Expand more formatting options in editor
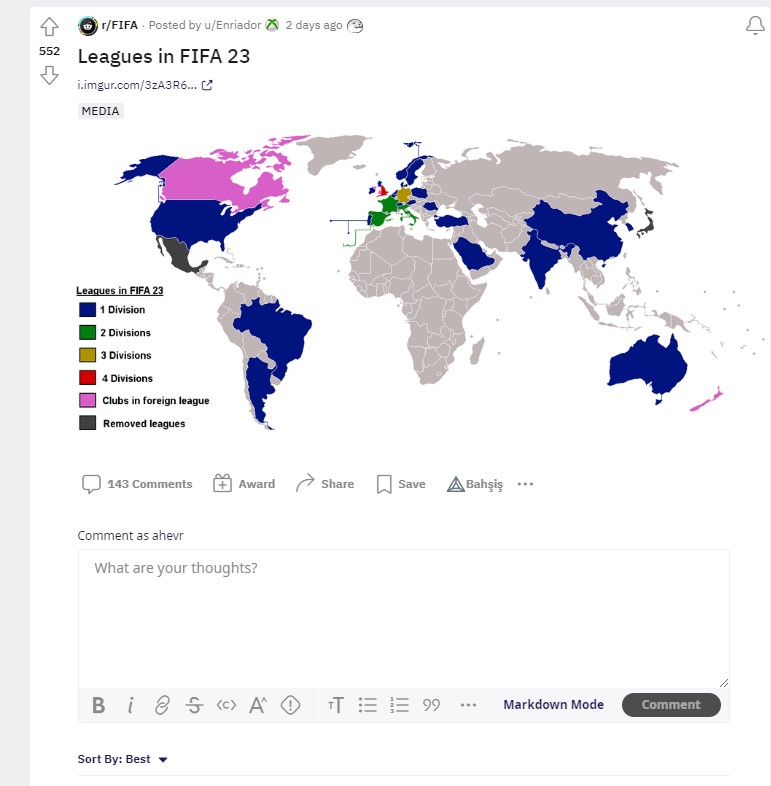Screen dimensions: 771x786 click(x=468, y=705)
